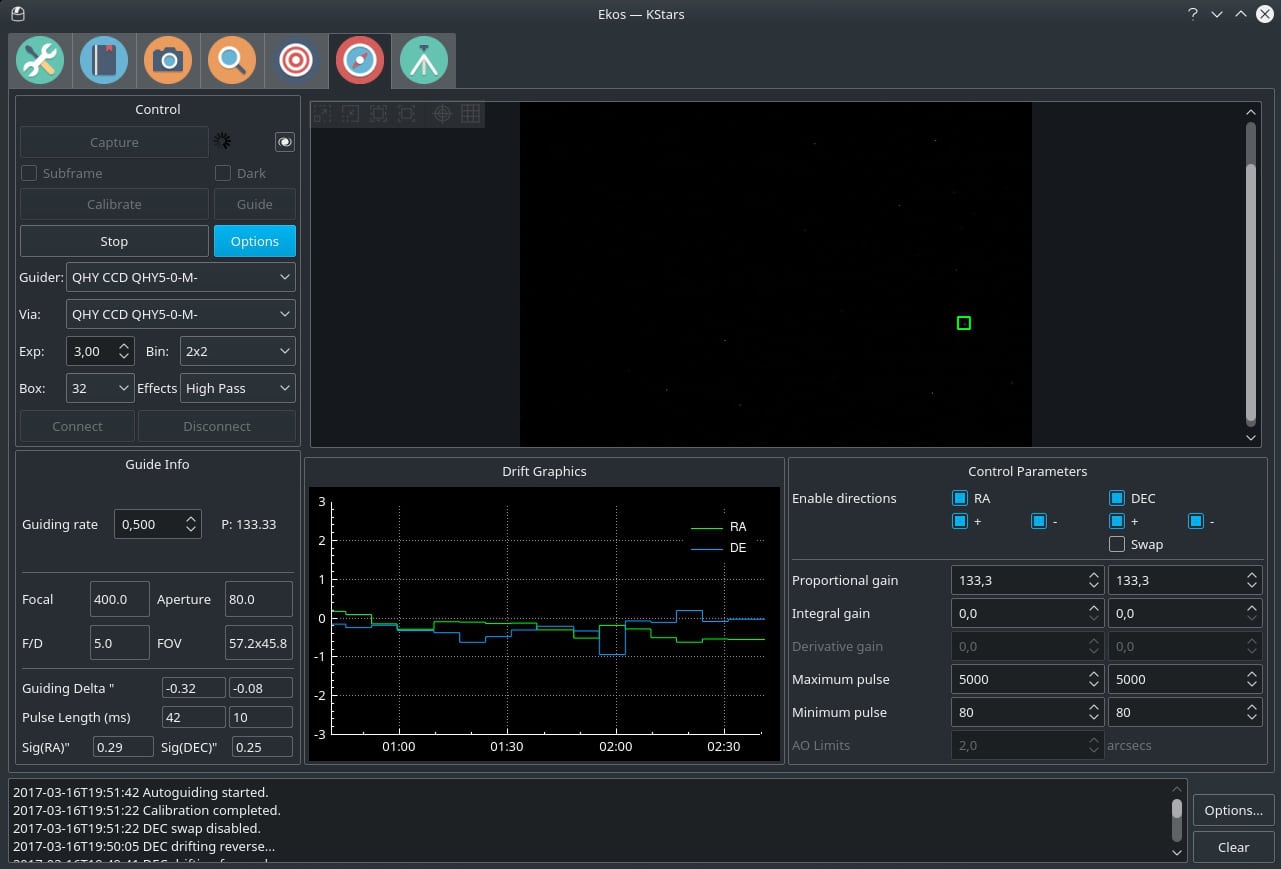Click the DEC Minimum pulse spinbox
Viewport: 1281px width, 869px height.
[x=1185, y=712]
